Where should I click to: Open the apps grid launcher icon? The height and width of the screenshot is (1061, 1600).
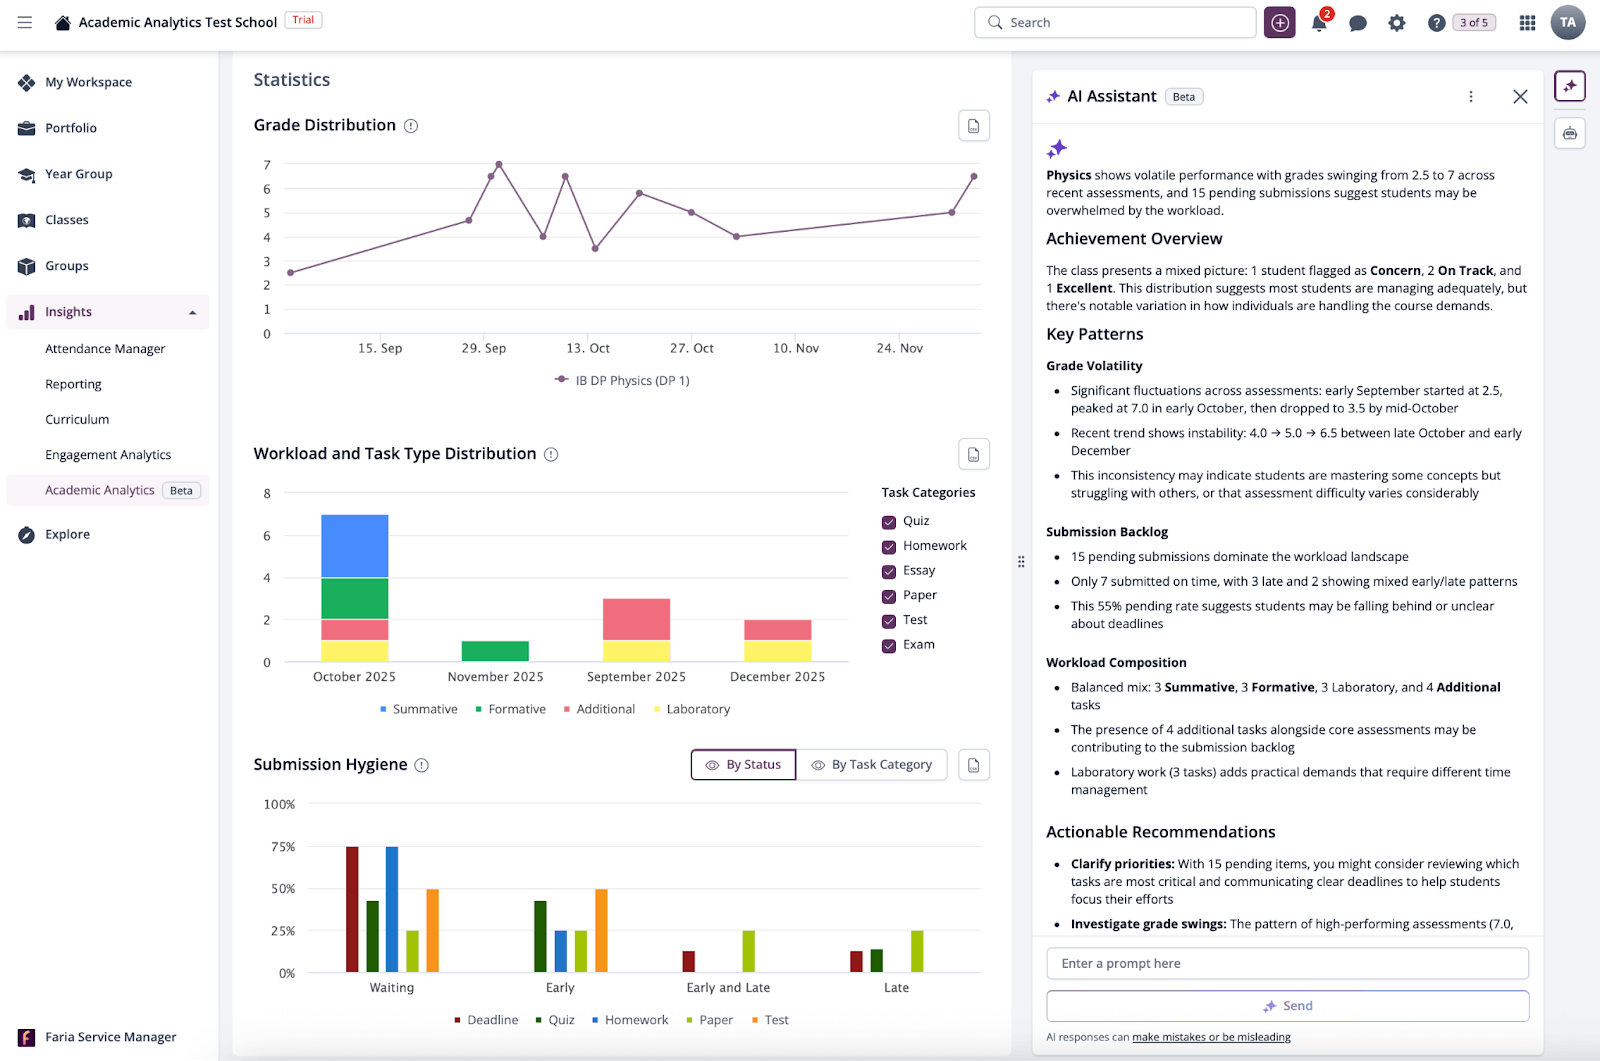pyautogui.click(x=1527, y=23)
